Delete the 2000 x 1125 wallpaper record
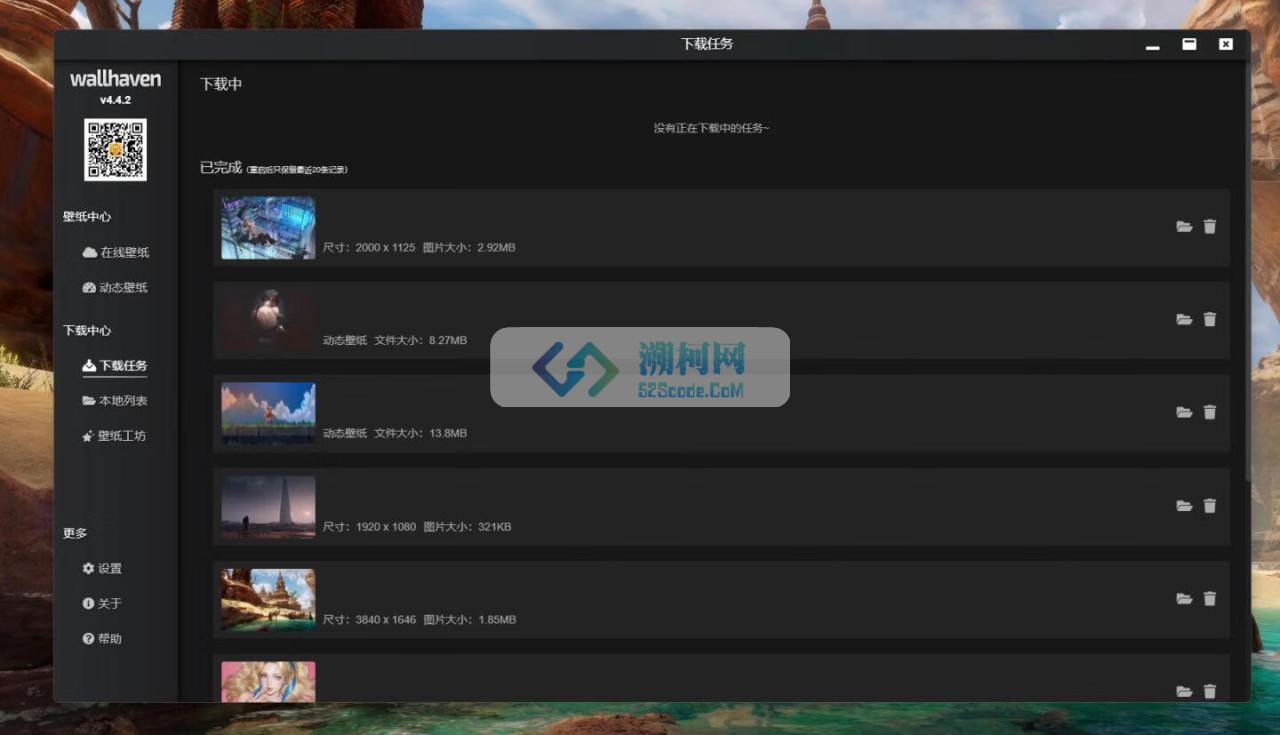The image size is (1280, 735). coord(1210,227)
